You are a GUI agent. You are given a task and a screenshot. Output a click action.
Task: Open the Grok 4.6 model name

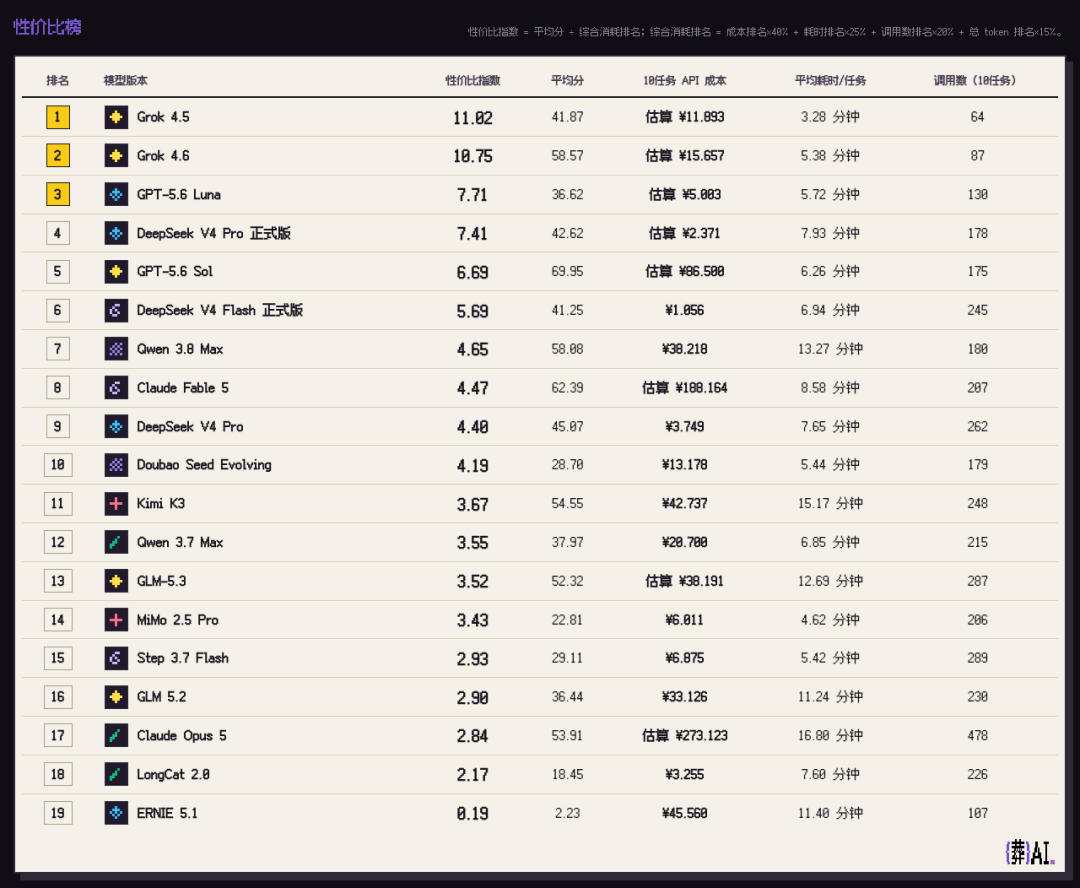pos(163,156)
